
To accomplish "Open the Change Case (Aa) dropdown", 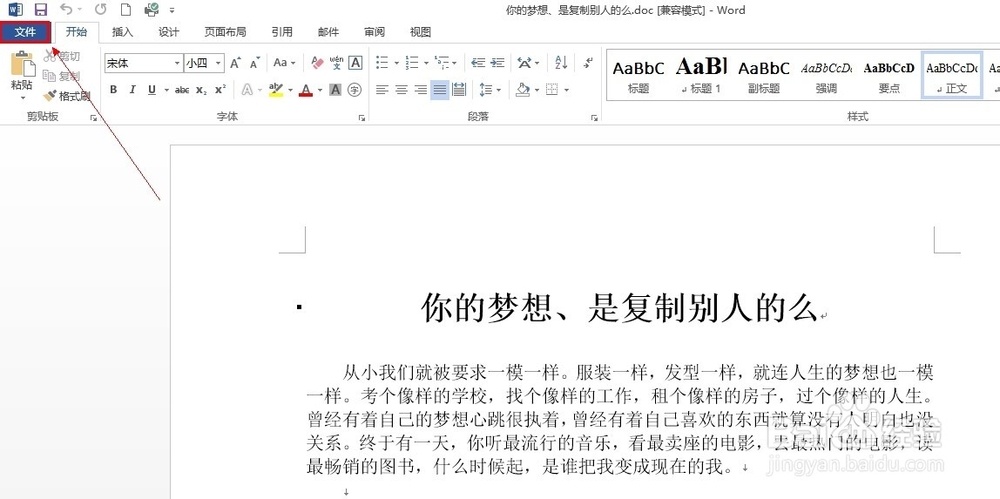I will (x=284, y=63).
